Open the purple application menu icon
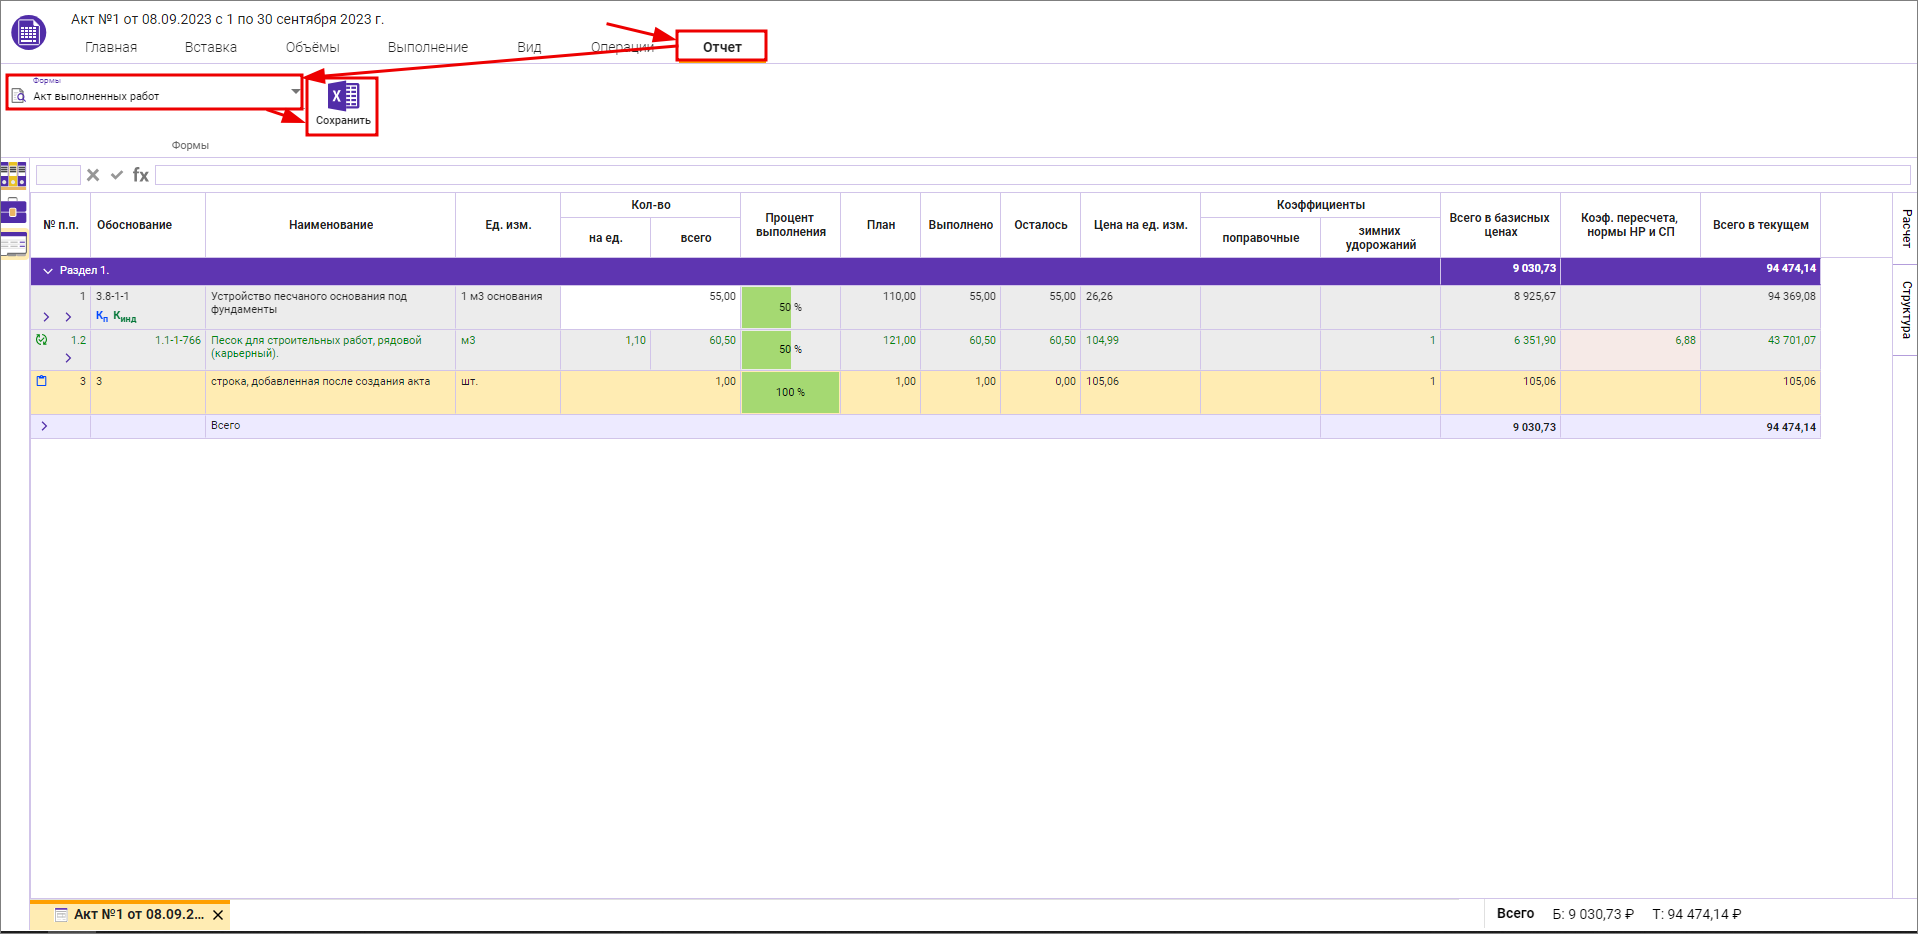 pos(28,33)
